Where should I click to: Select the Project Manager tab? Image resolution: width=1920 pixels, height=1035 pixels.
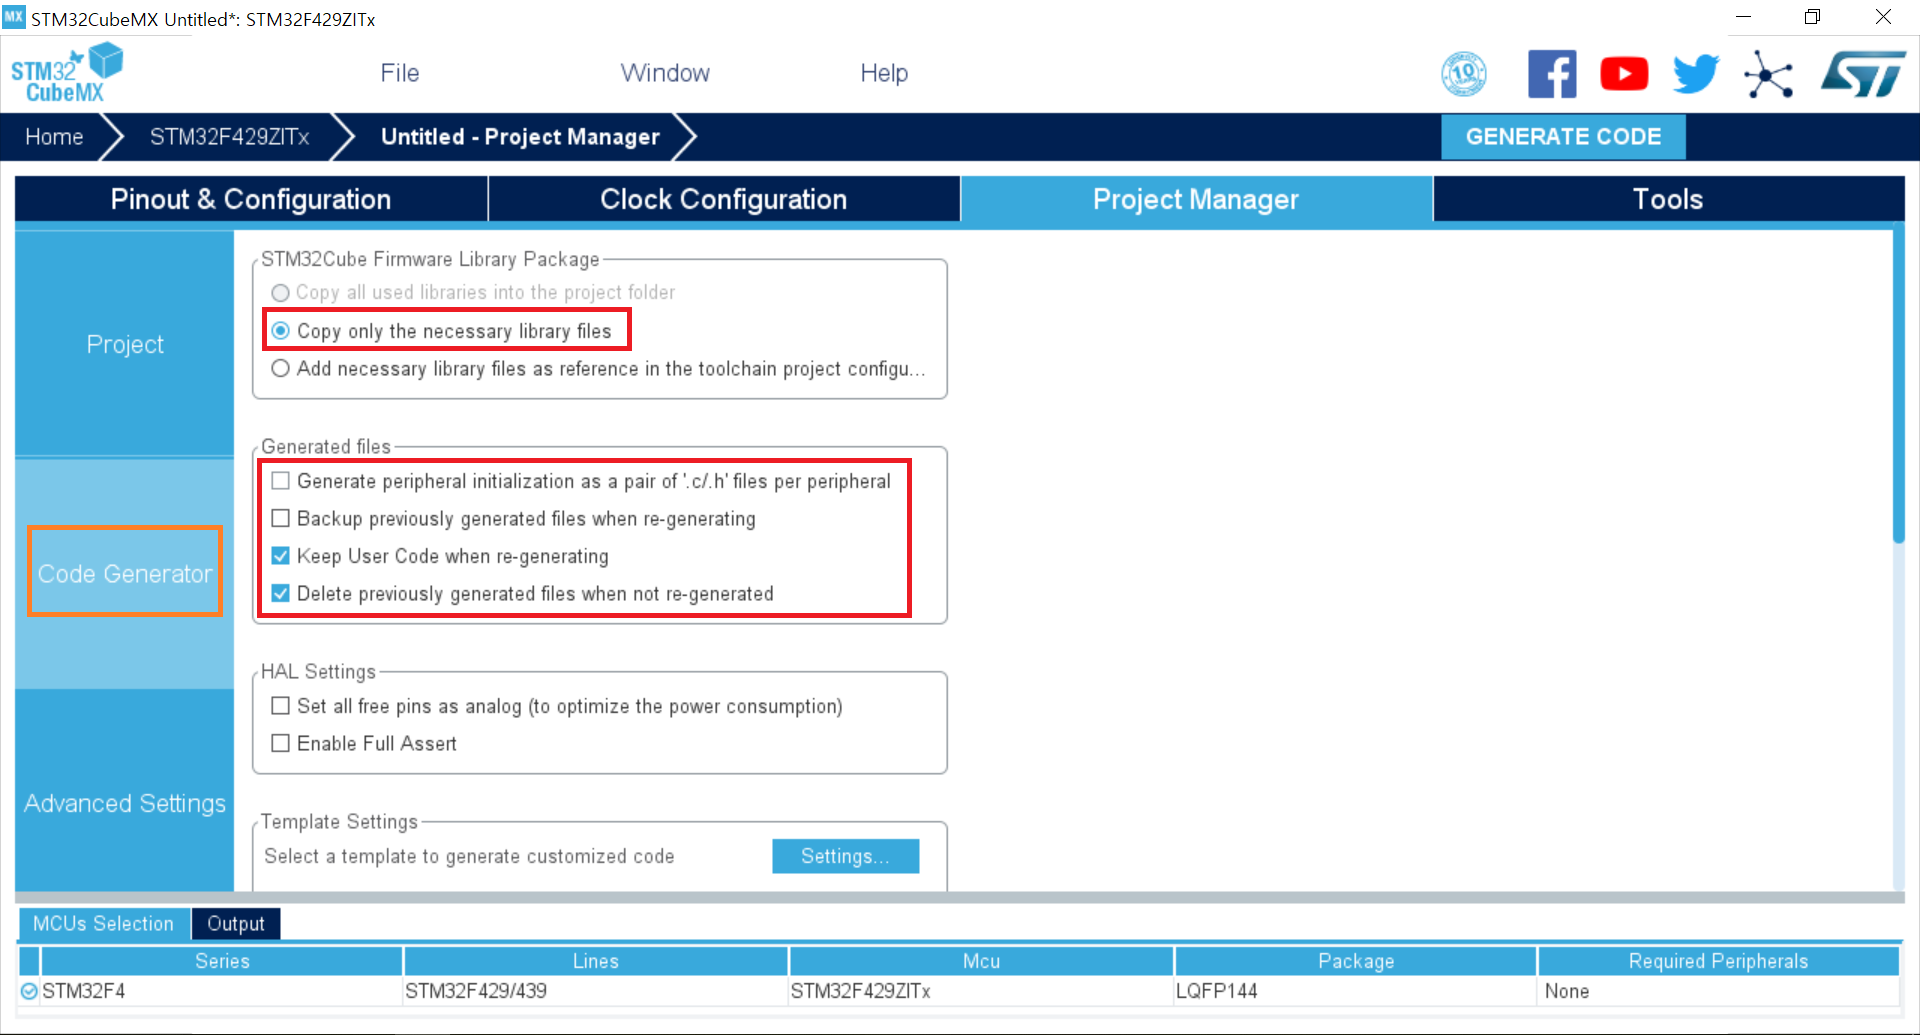1196,199
